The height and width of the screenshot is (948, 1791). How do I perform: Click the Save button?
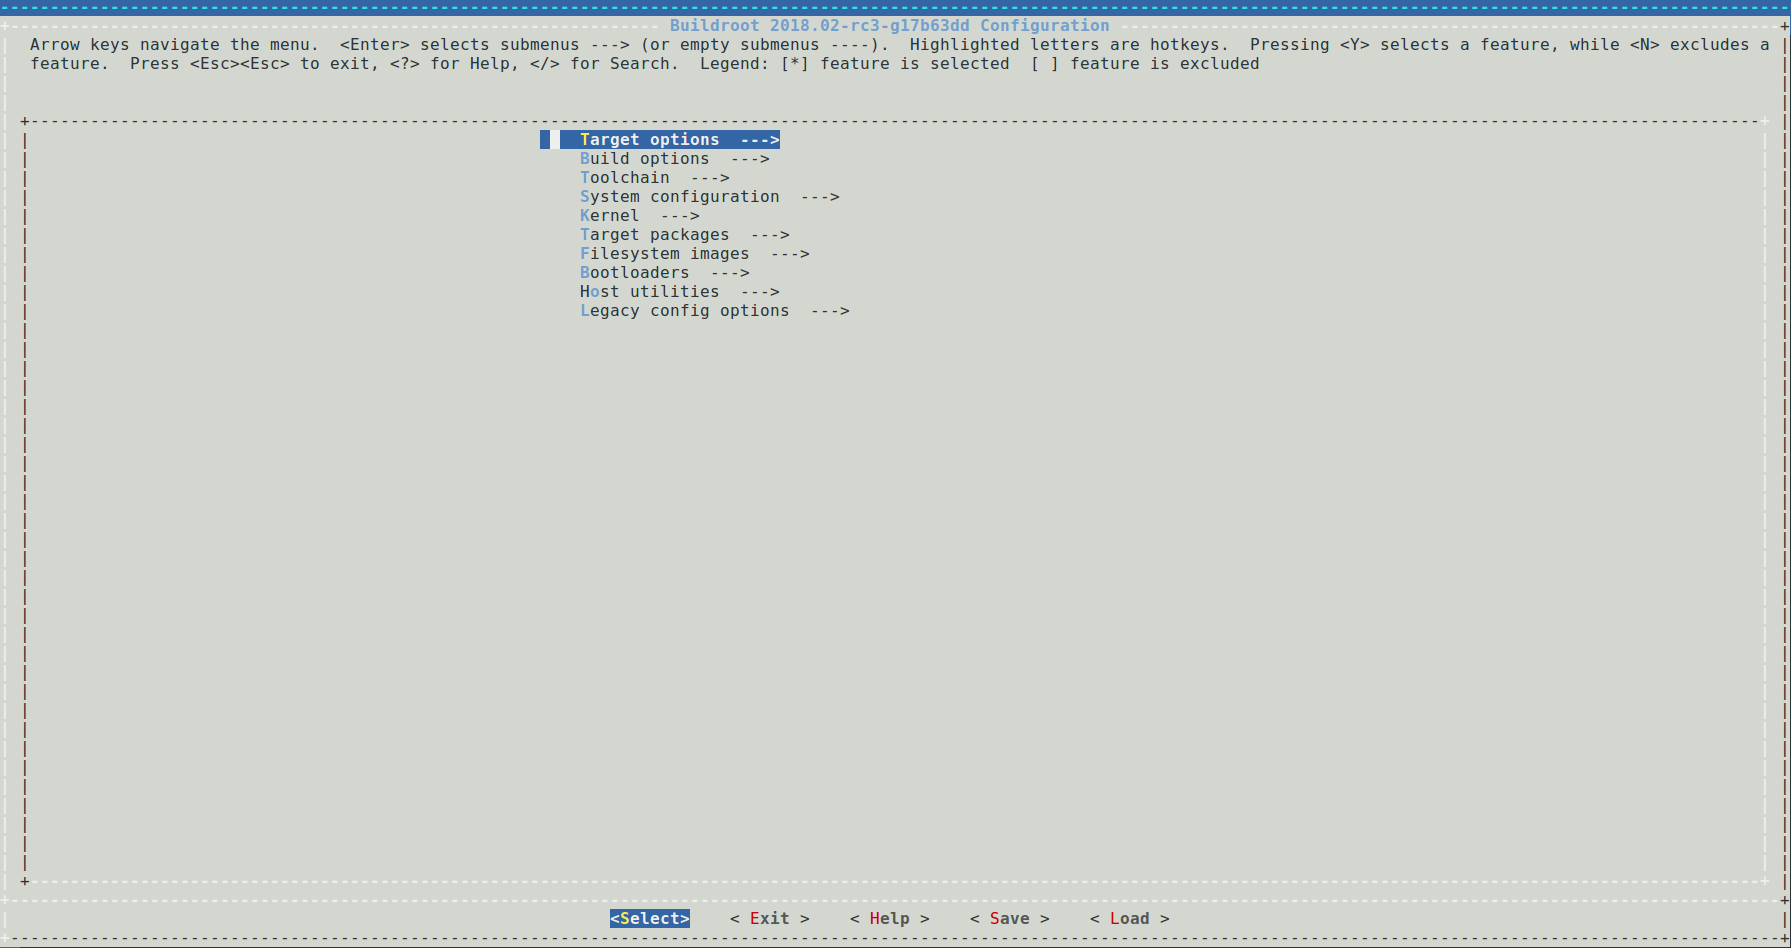click(1010, 919)
